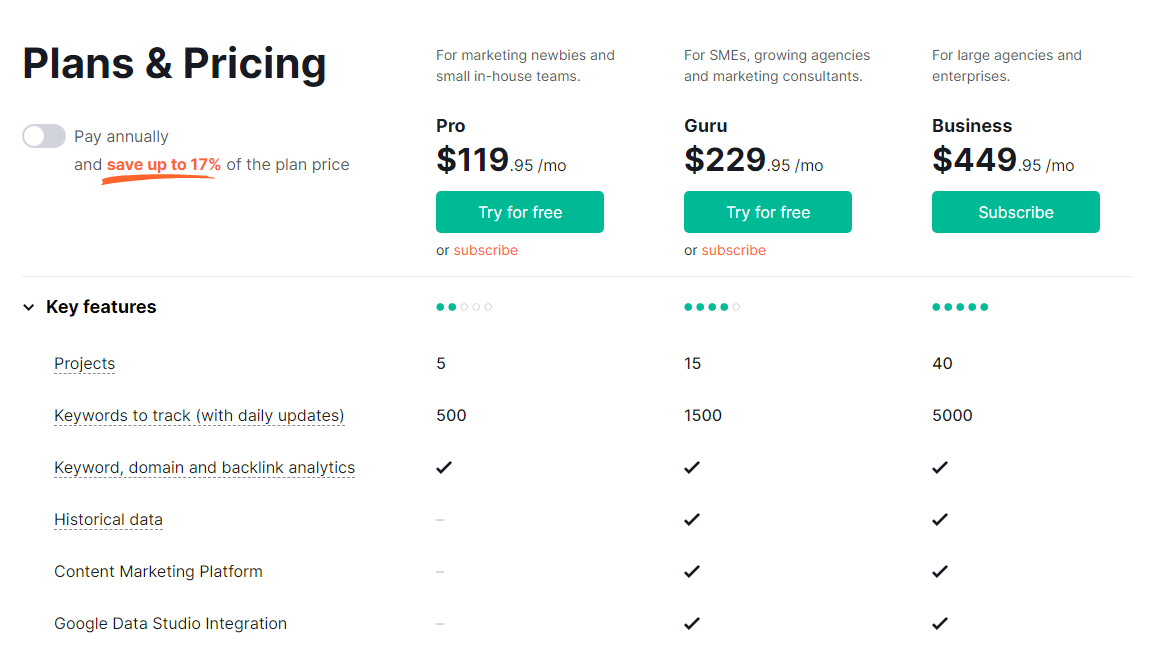
Task: Click the Pro checkmark for backlink analytics
Action: coord(443,467)
